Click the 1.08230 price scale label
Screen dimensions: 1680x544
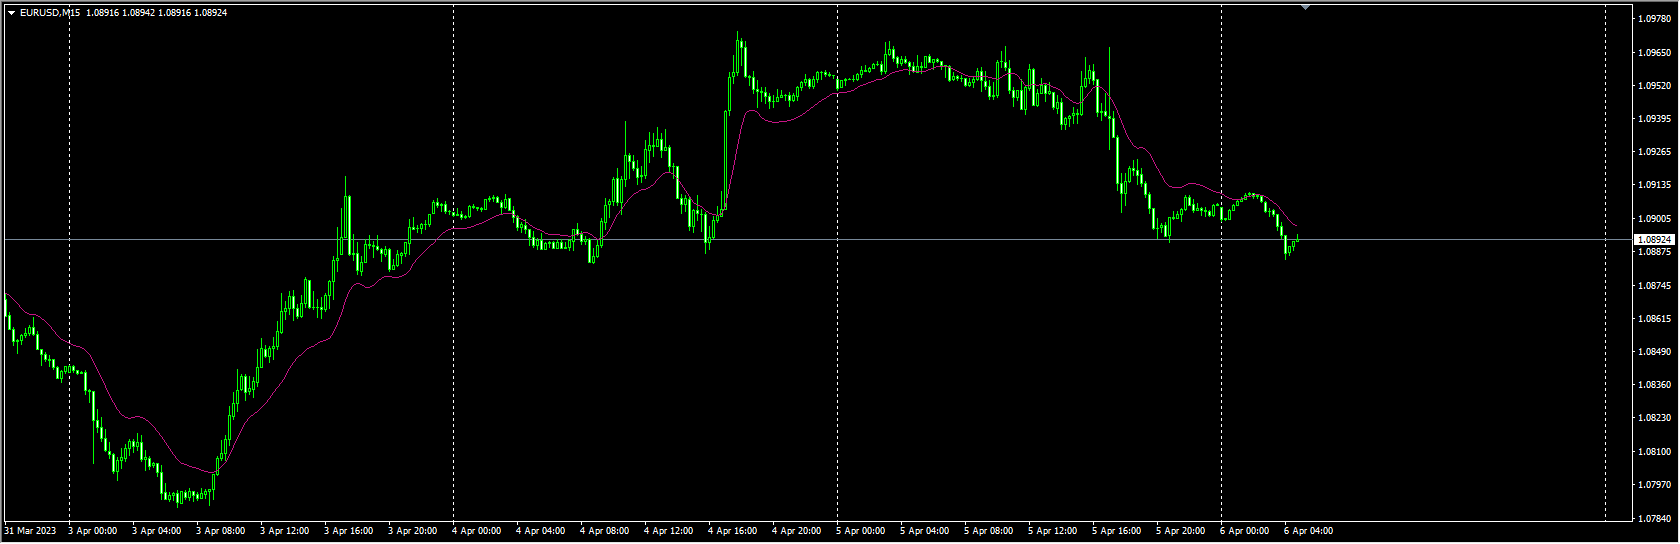(x=1656, y=419)
